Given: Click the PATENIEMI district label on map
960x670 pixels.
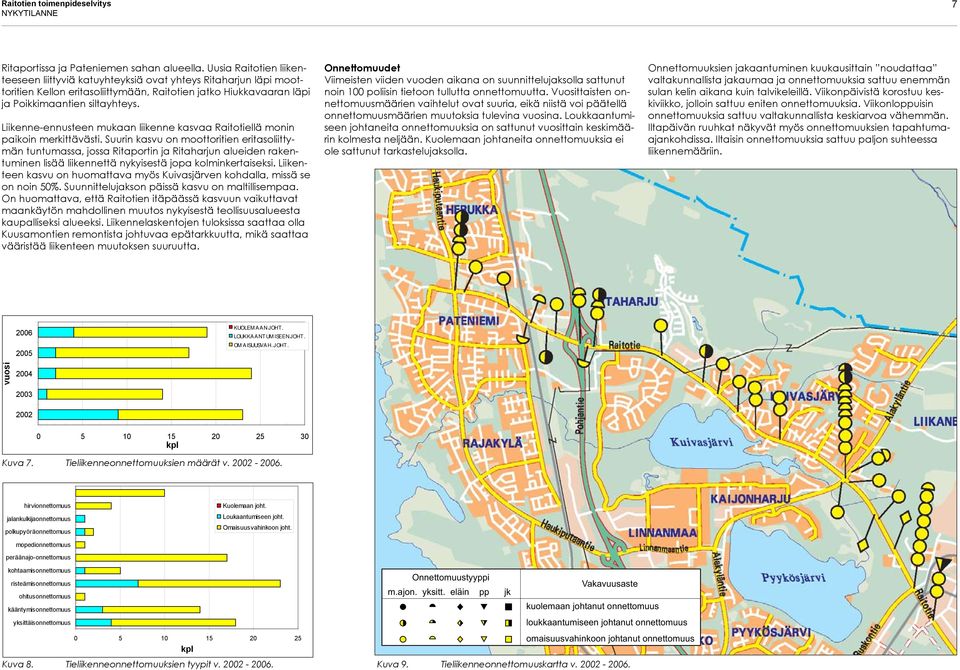Looking at the screenshot, I should pos(469,321).
